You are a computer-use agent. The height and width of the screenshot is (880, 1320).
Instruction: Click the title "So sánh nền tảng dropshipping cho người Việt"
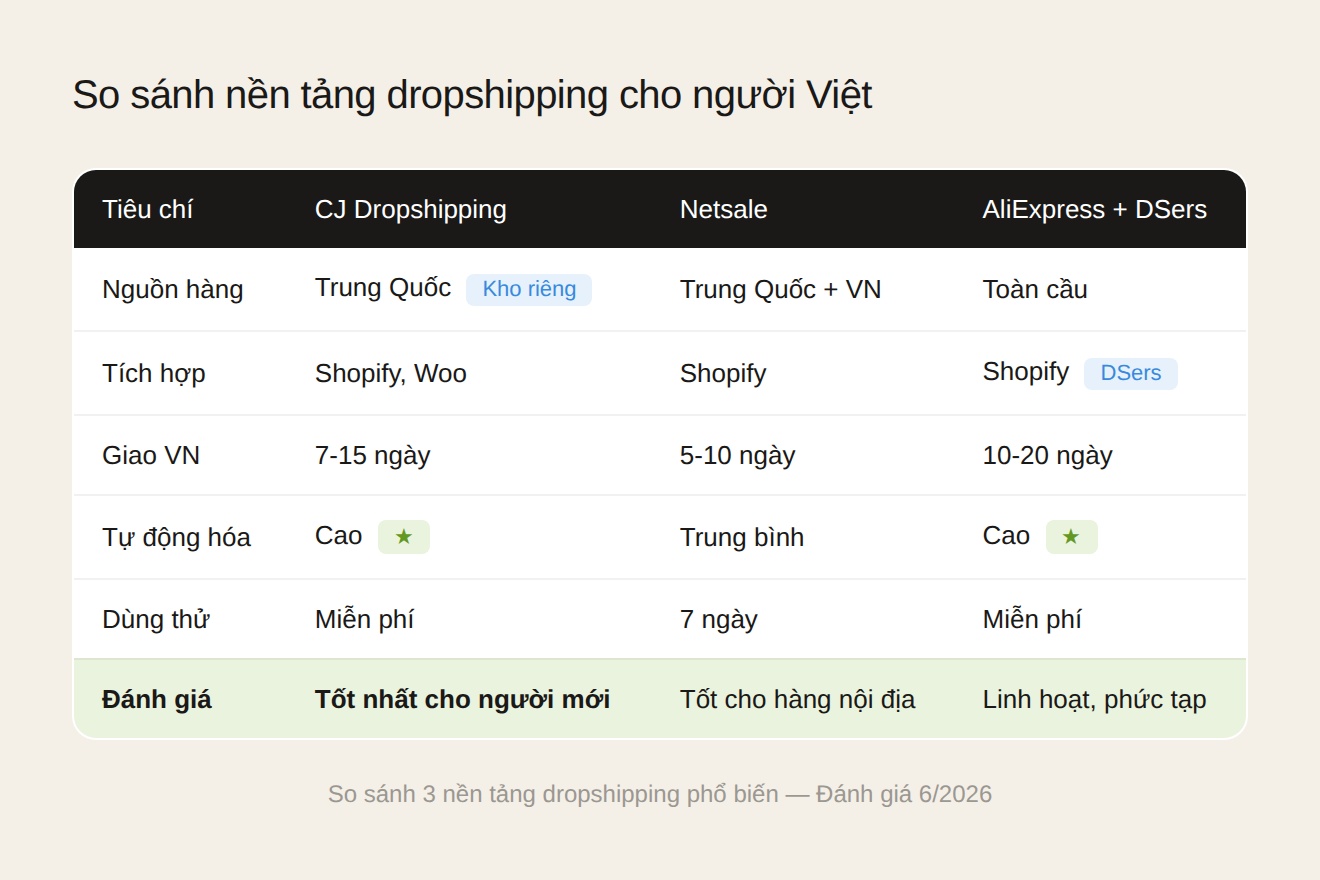point(472,95)
